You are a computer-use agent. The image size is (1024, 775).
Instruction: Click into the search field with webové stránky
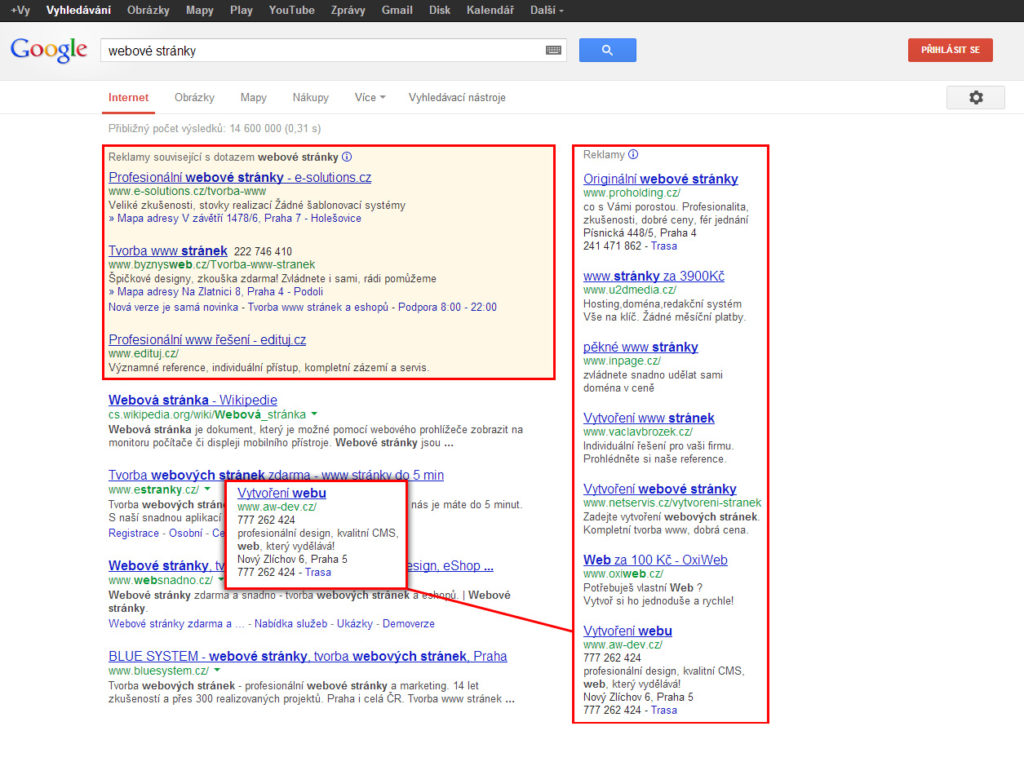323,50
